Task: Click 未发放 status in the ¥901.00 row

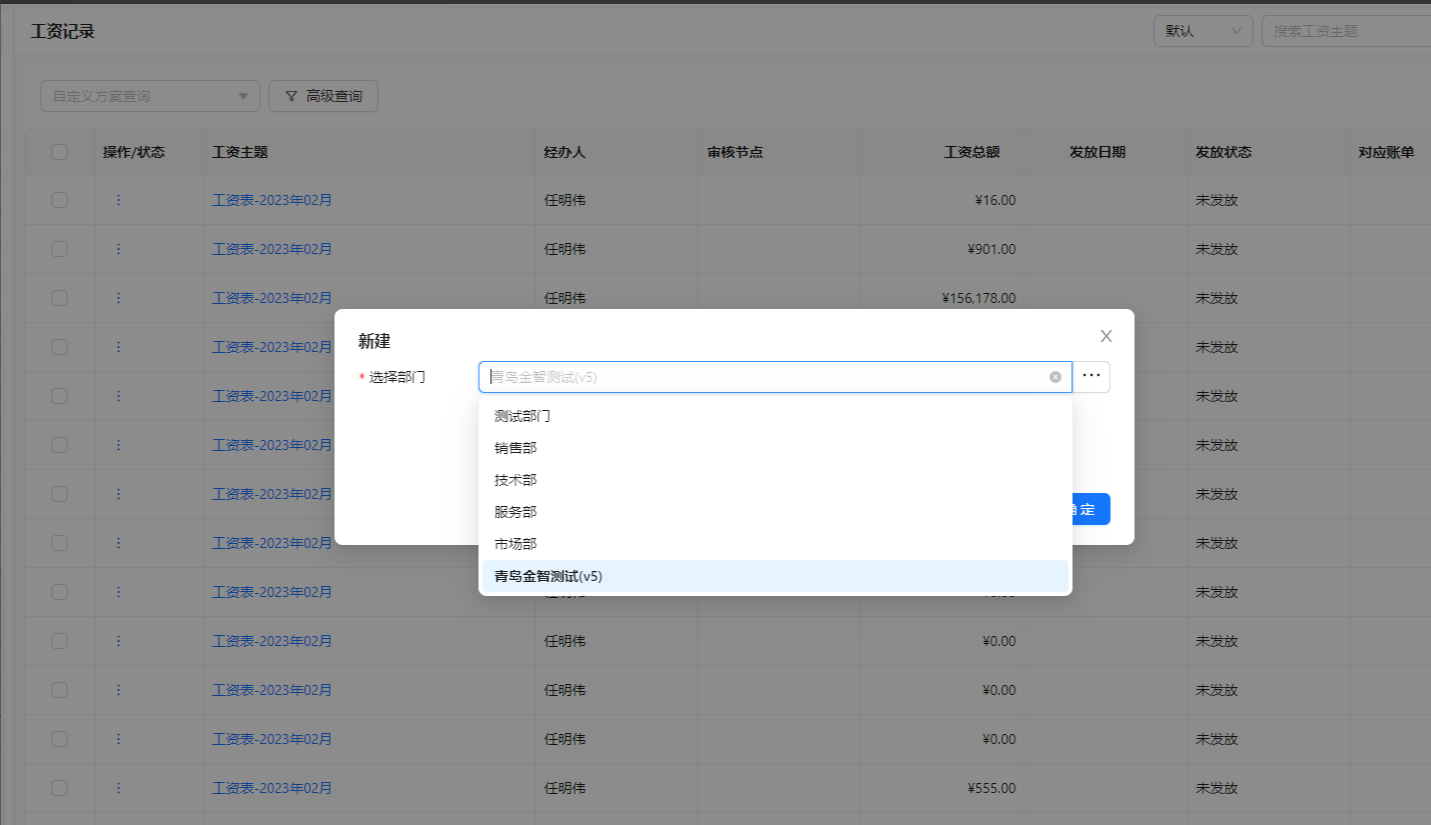Action: (1217, 249)
